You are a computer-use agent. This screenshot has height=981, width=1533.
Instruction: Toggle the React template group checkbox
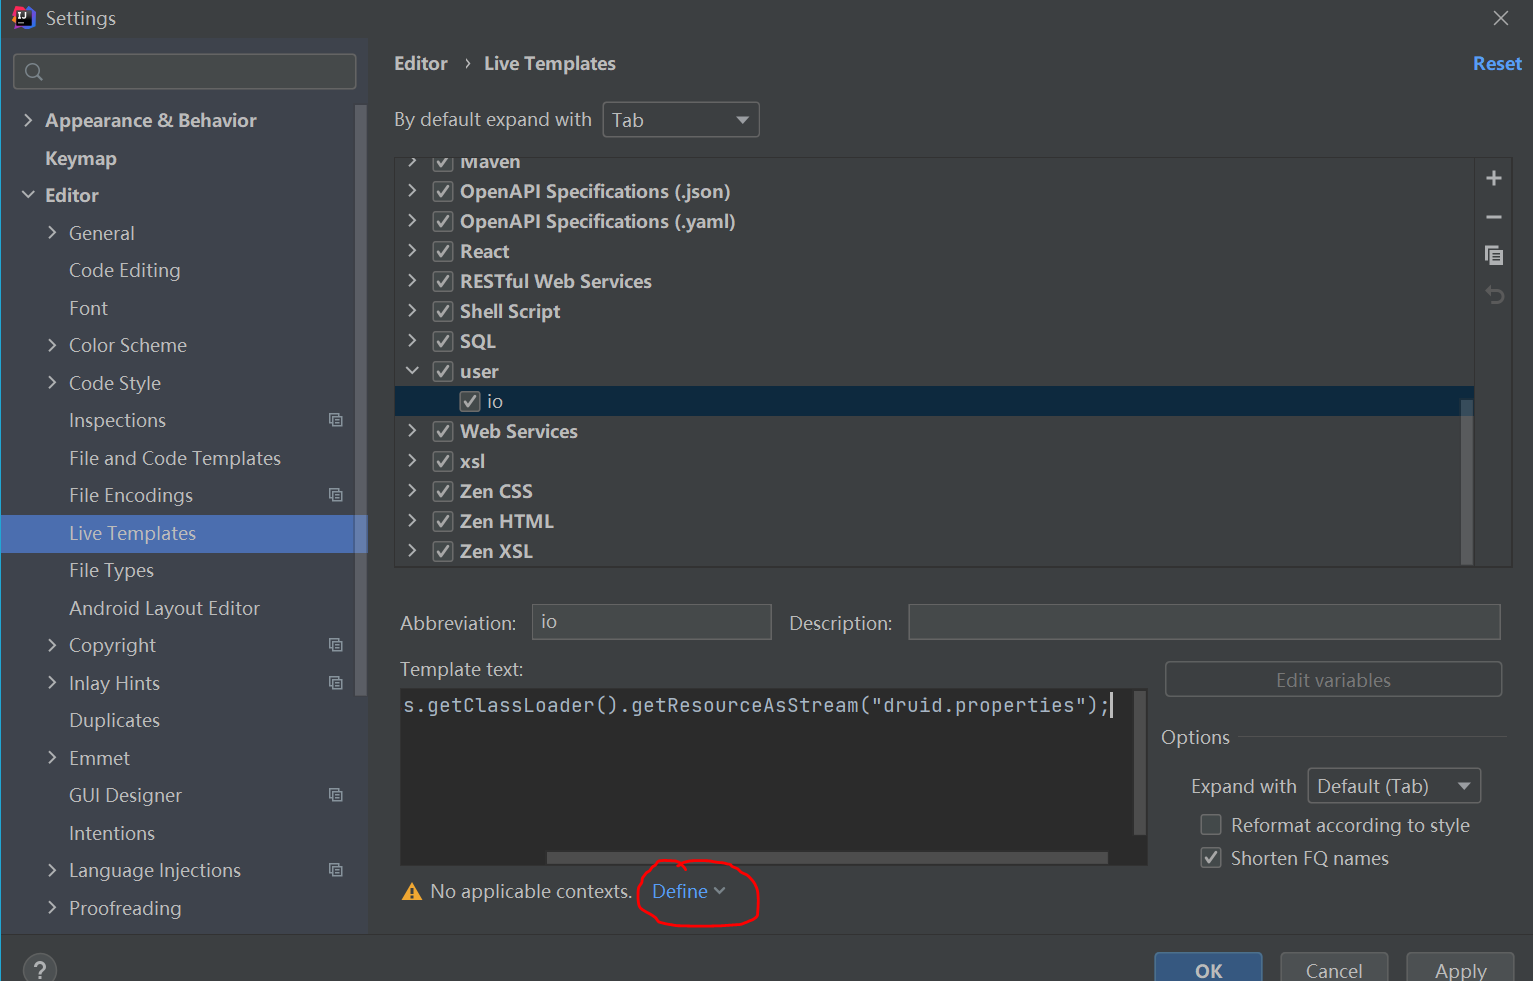[443, 251]
